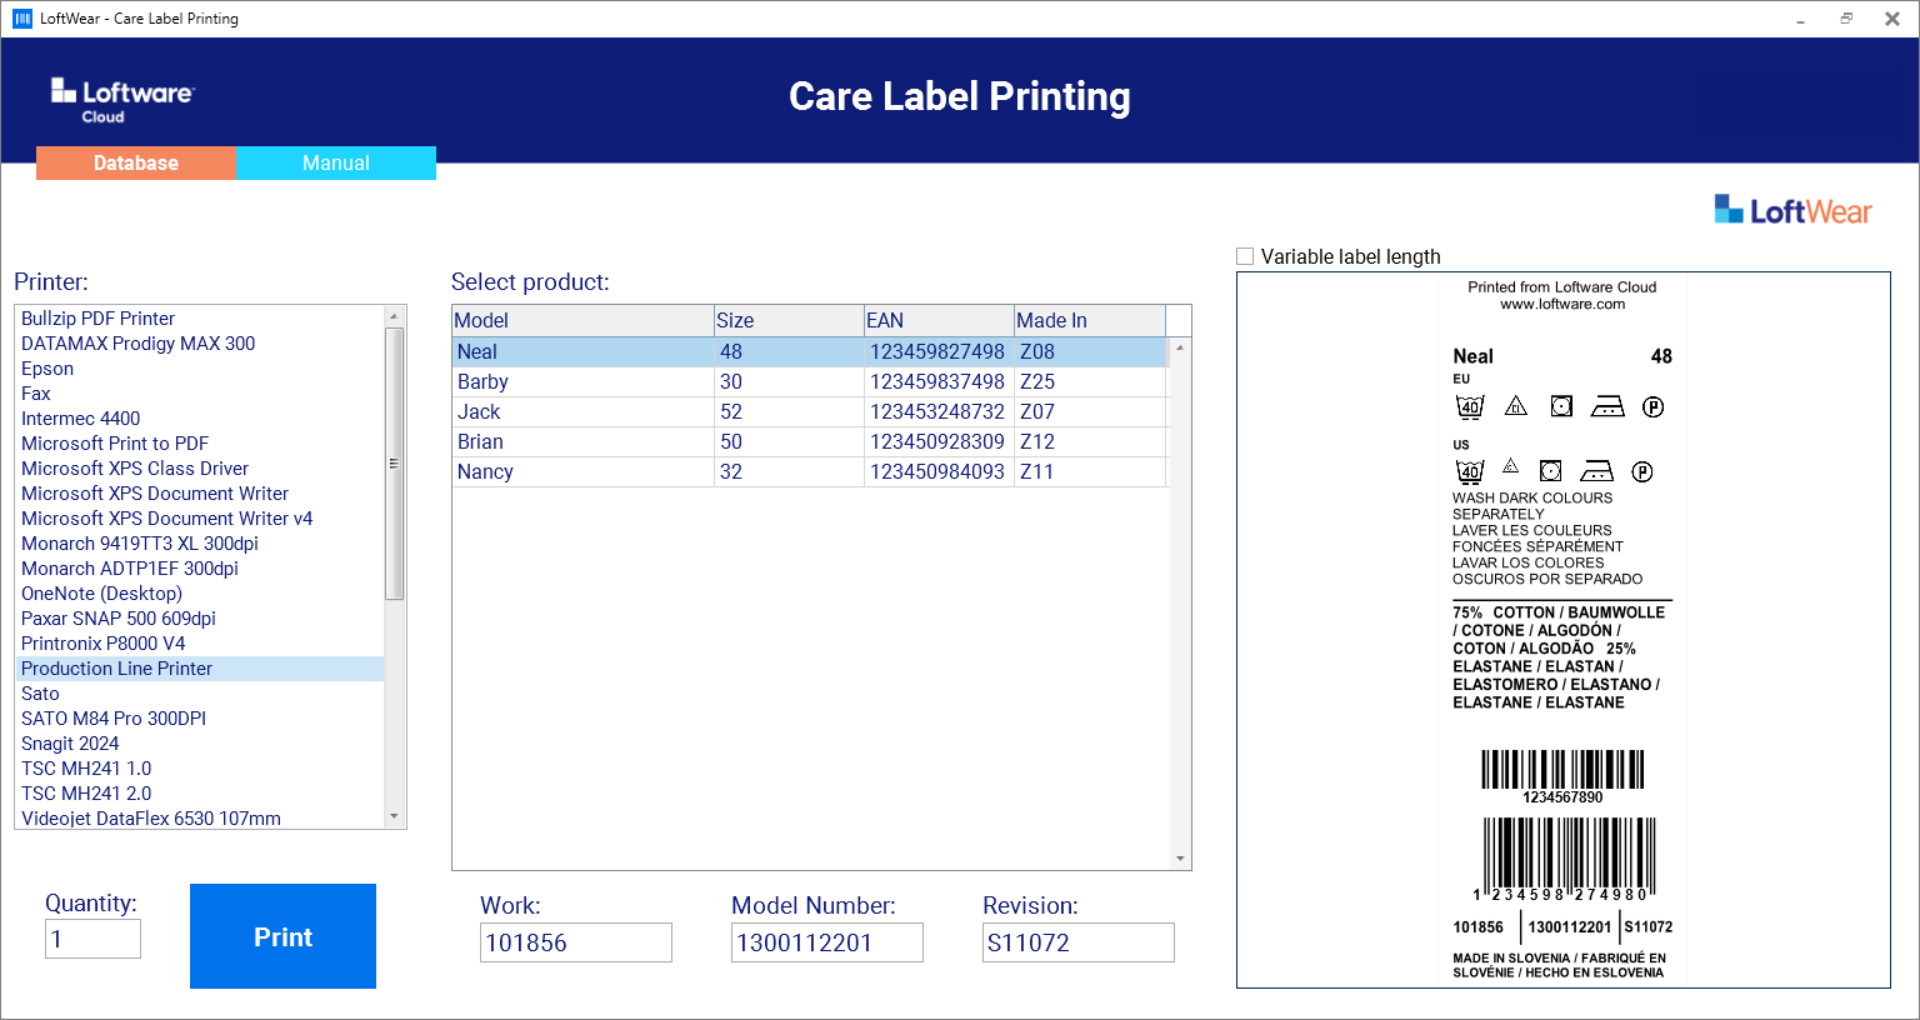Click the Quantity input field
The height and width of the screenshot is (1020, 1920).
pos(93,939)
